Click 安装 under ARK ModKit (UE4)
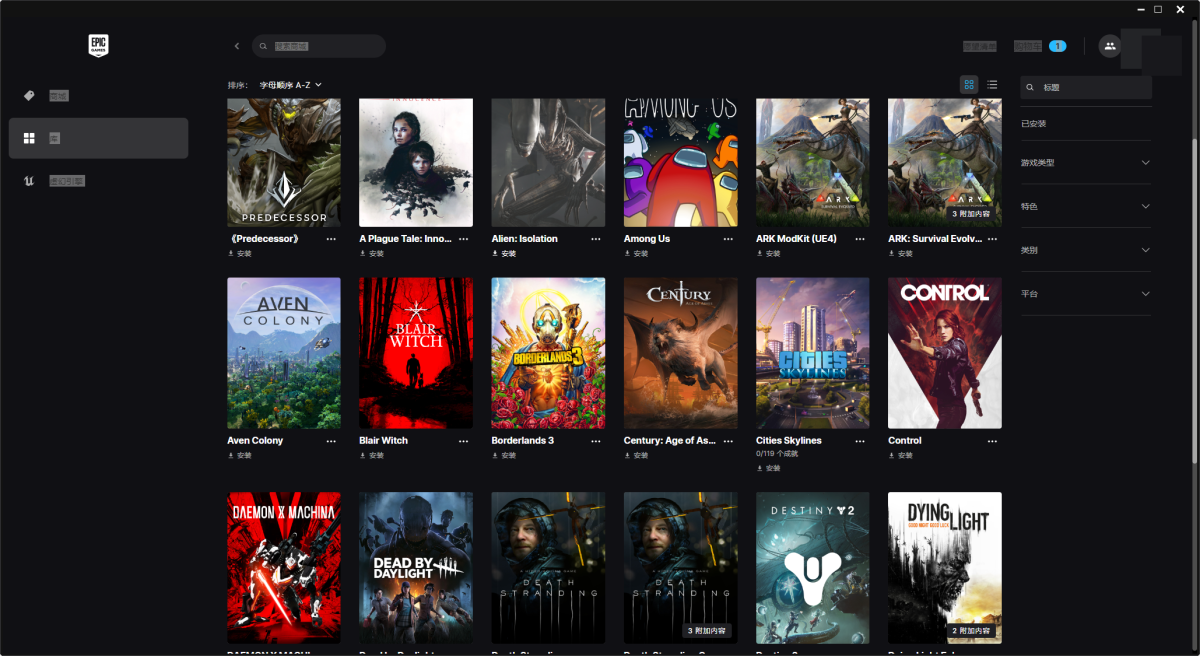The image size is (1200, 656). point(773,254)
